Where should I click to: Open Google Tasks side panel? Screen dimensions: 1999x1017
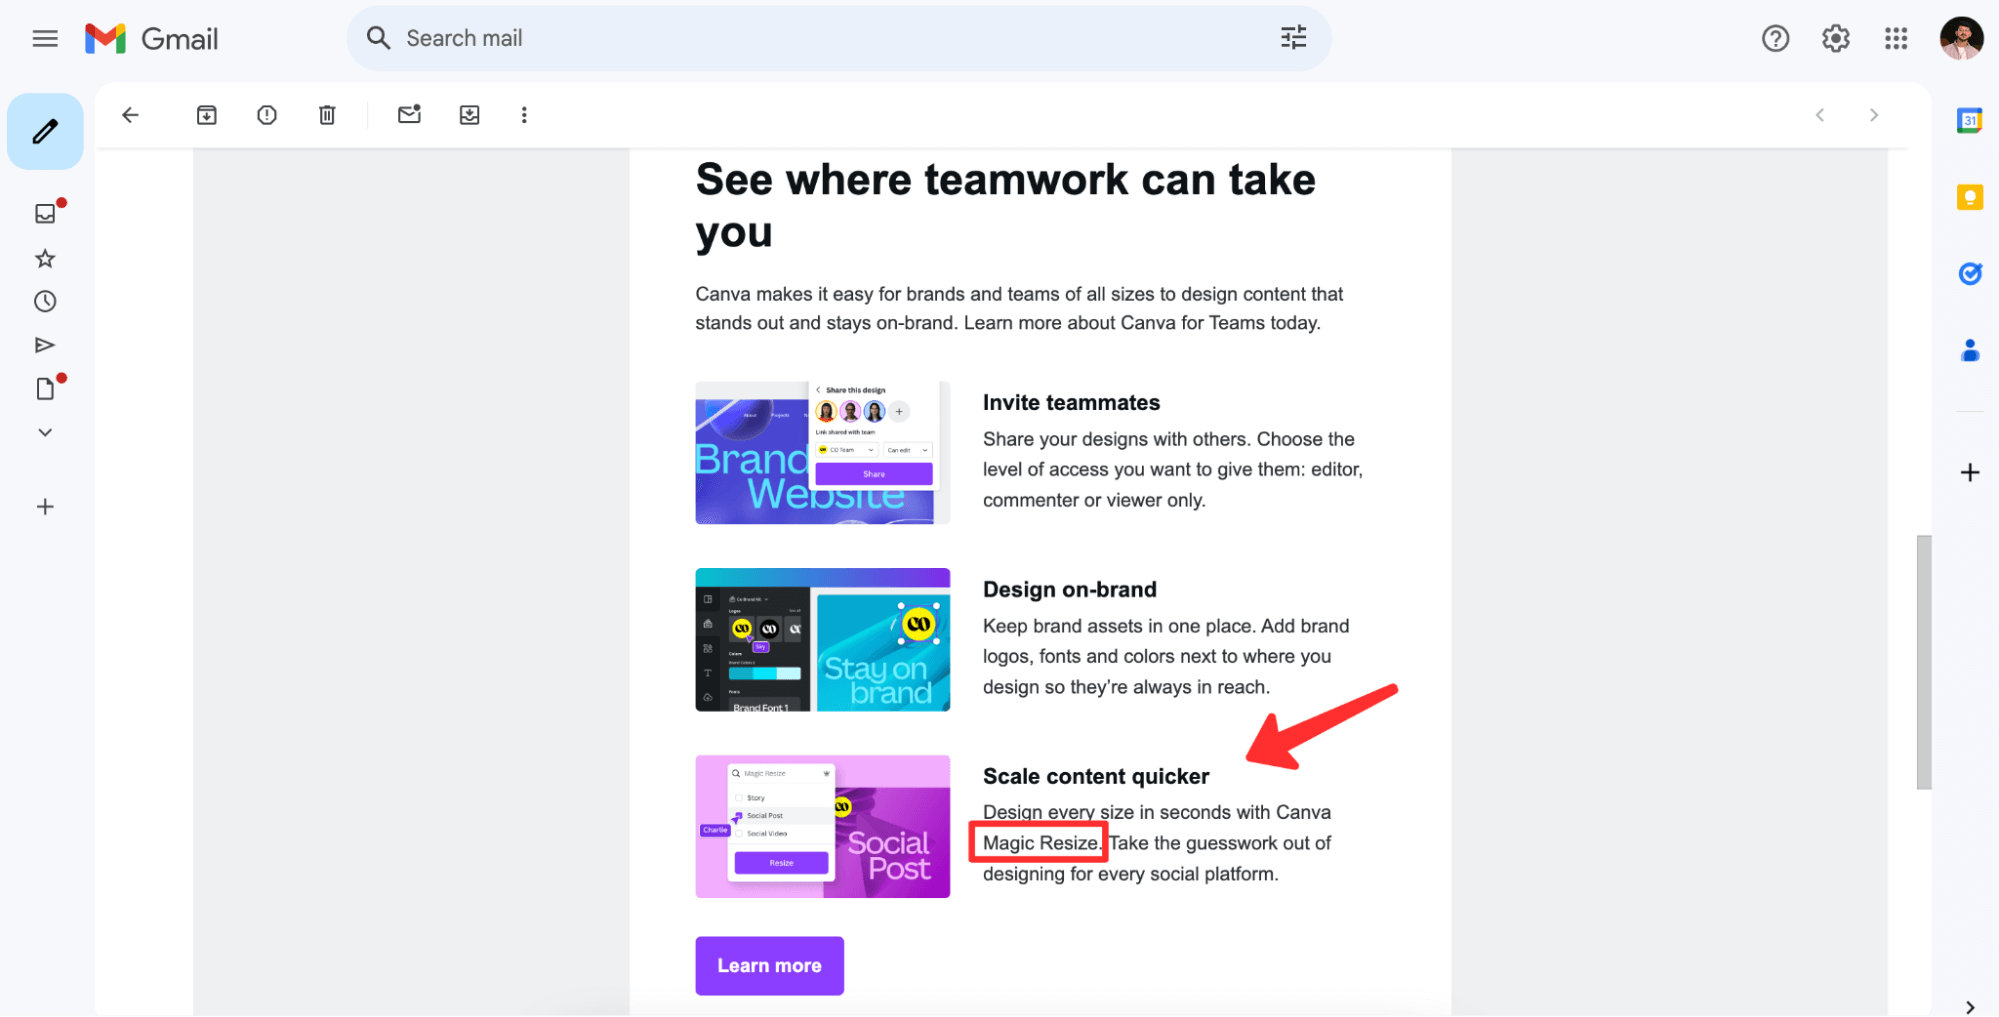coord(1969,273)
